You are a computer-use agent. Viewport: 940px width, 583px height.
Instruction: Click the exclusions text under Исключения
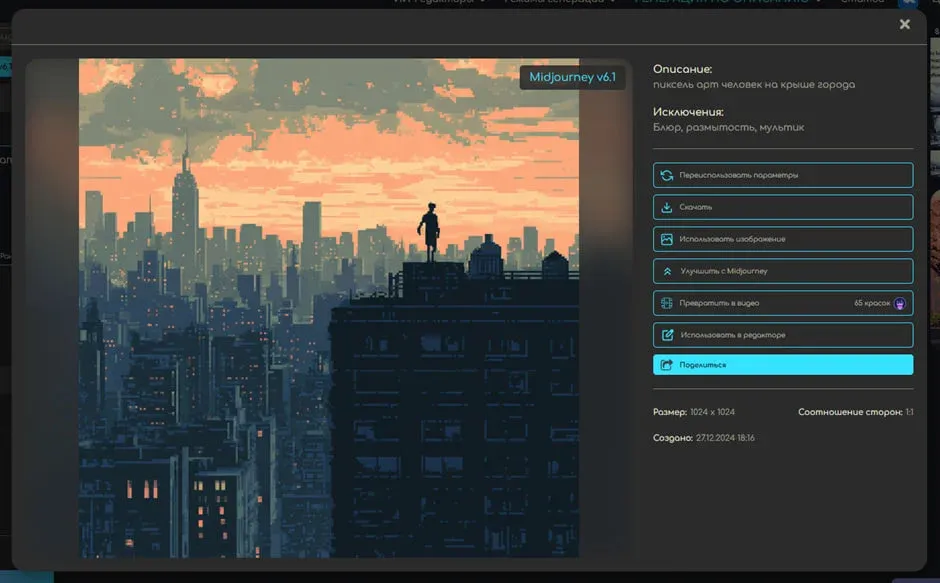pyautogui.click(x=728, y=128)
